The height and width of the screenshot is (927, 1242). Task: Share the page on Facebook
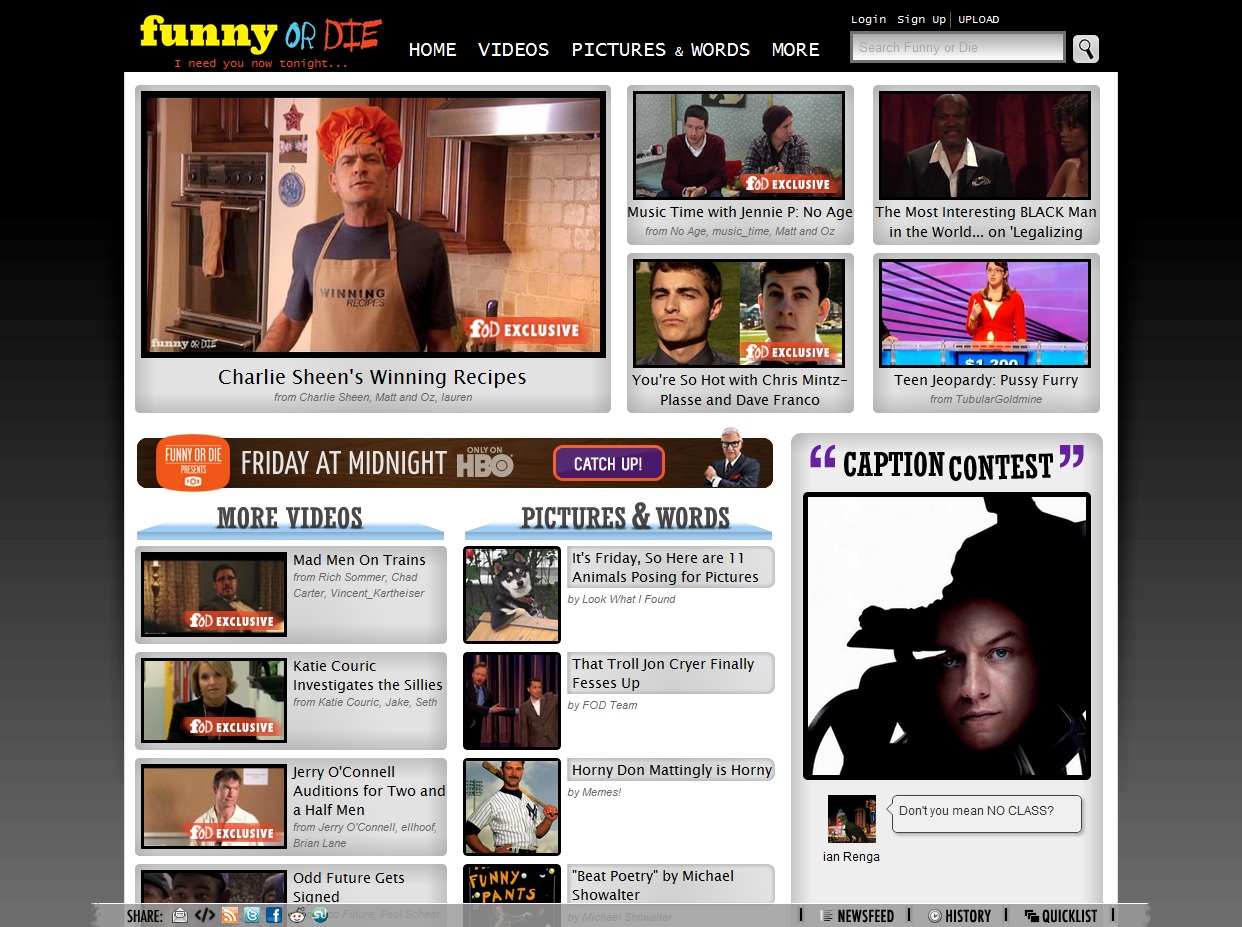[274, 915]
